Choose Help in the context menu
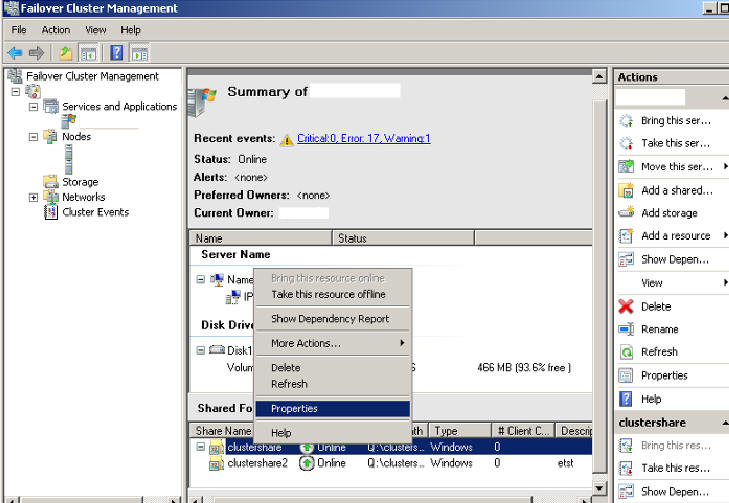Image resolution: width=729 pixels, height=503 pixels. coord(332,433)
